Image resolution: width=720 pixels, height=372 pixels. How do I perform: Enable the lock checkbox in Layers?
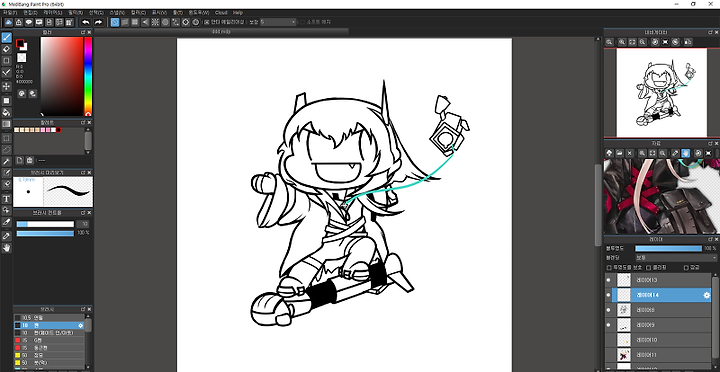[x=686, y=268]
